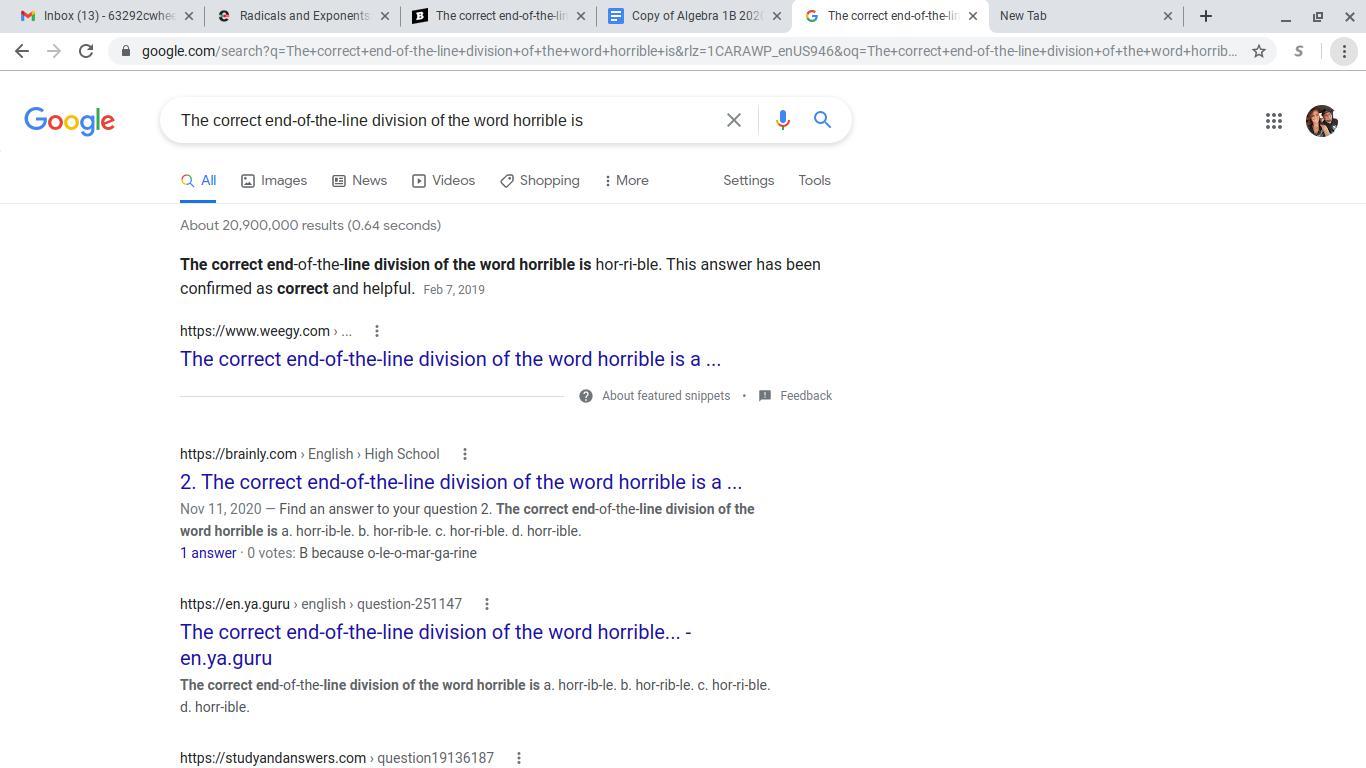This screenshot has height=768, width=1366.
Task: Reload the current page
Action: [x=86, y=51]
